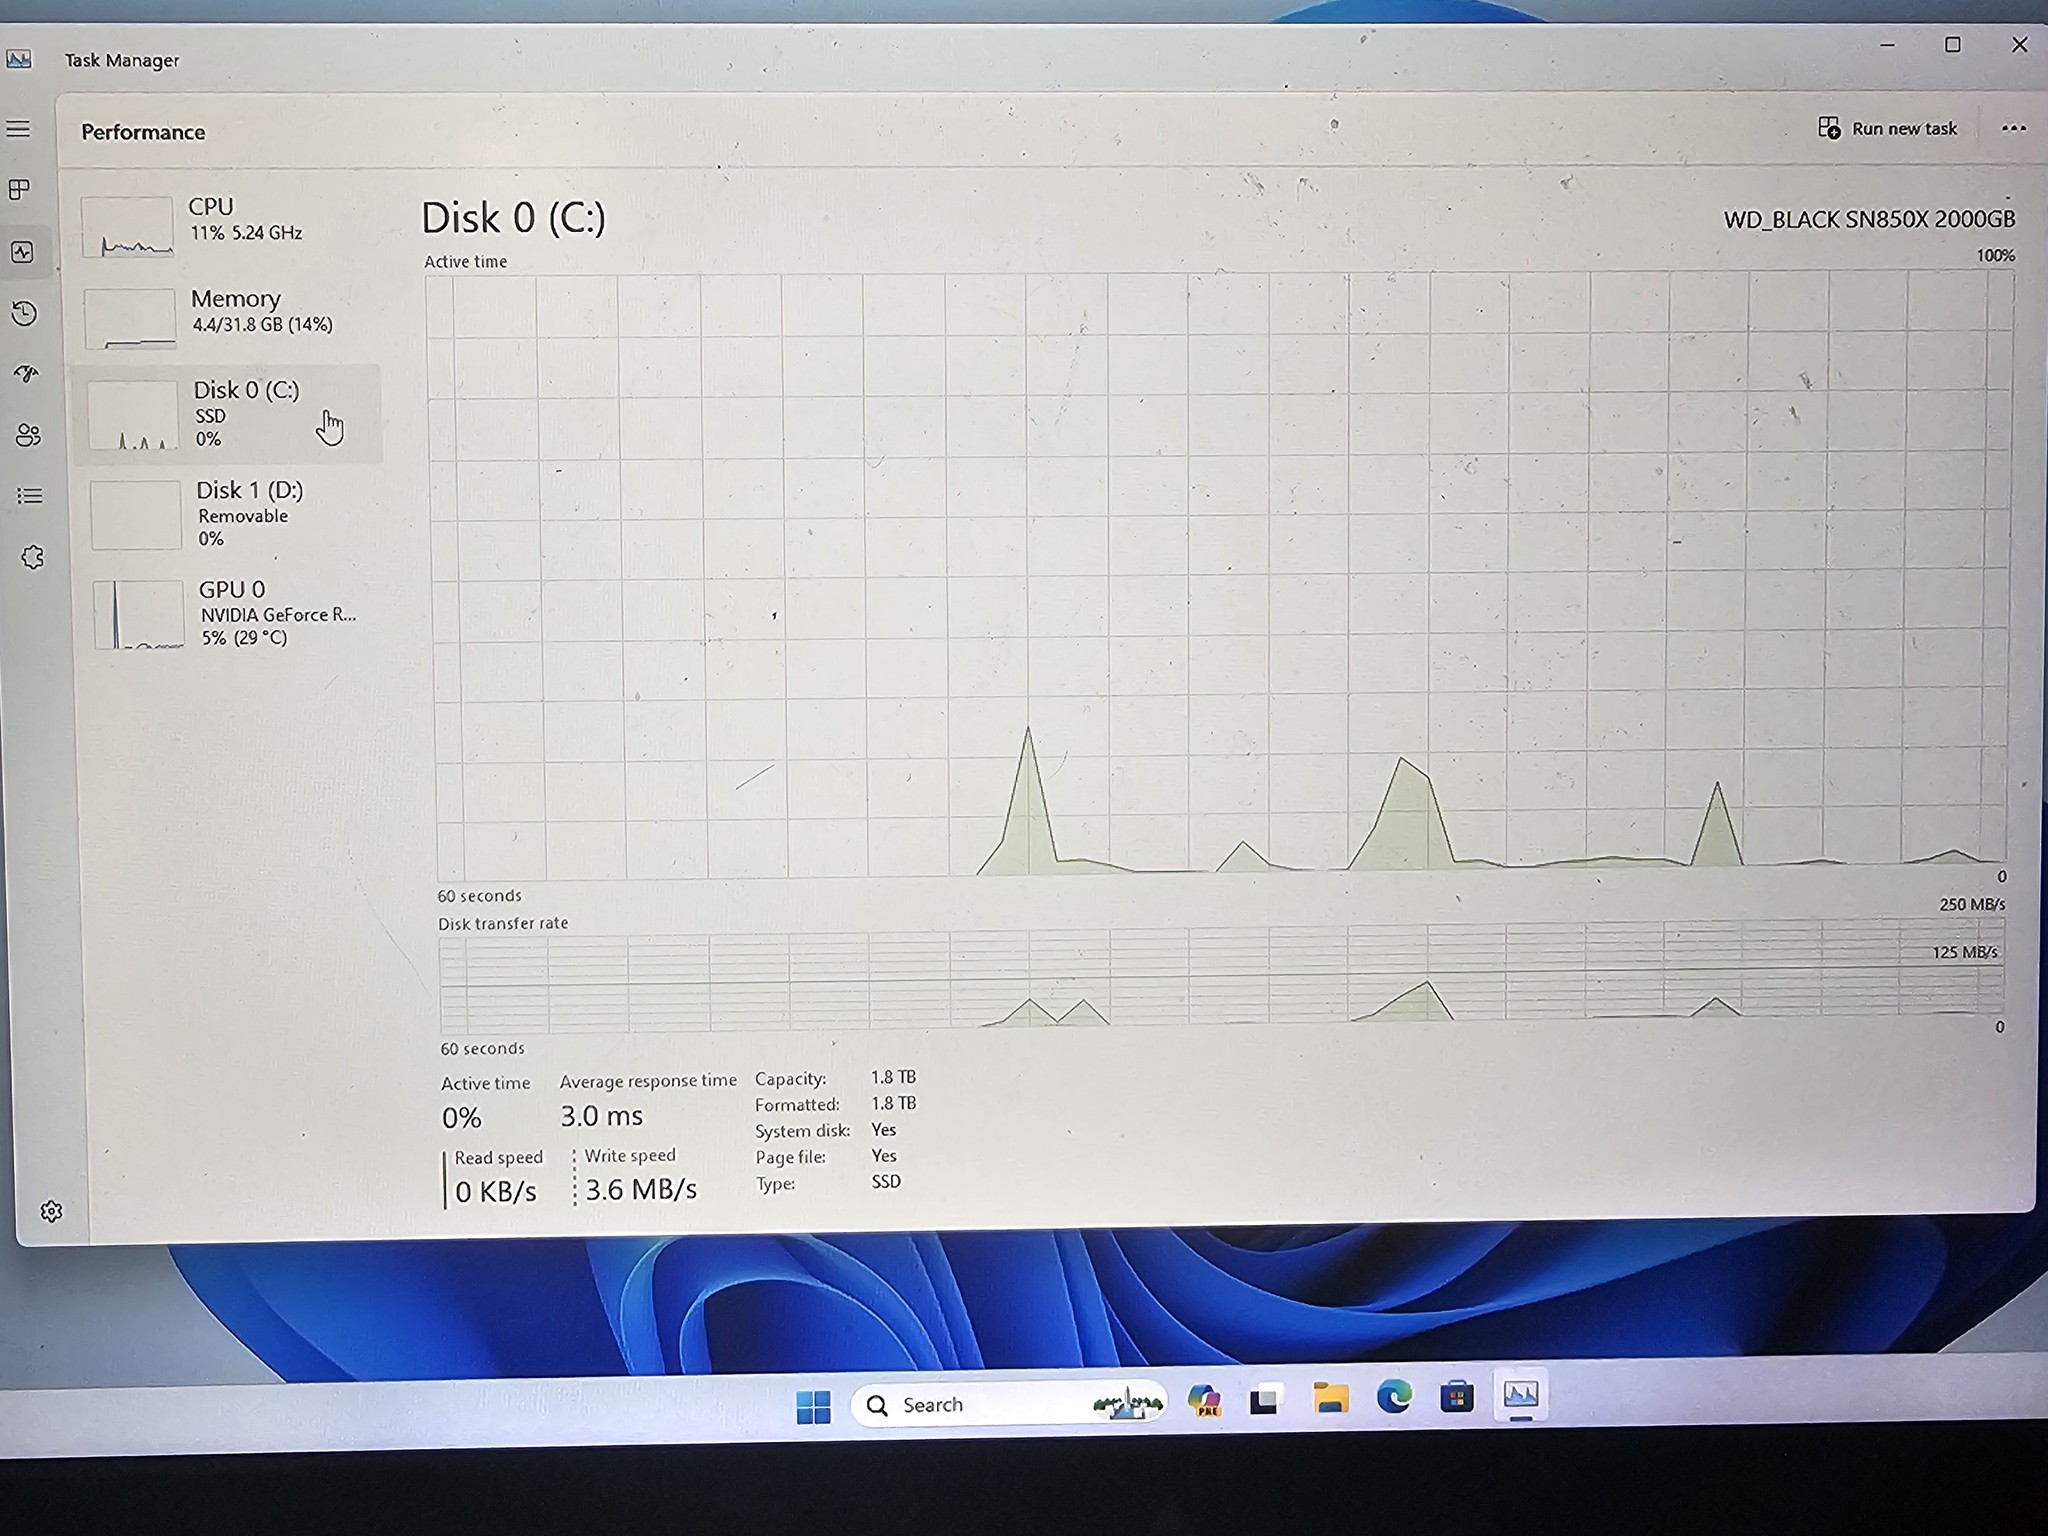Click the CPU mini graph thumbnail

127,227
